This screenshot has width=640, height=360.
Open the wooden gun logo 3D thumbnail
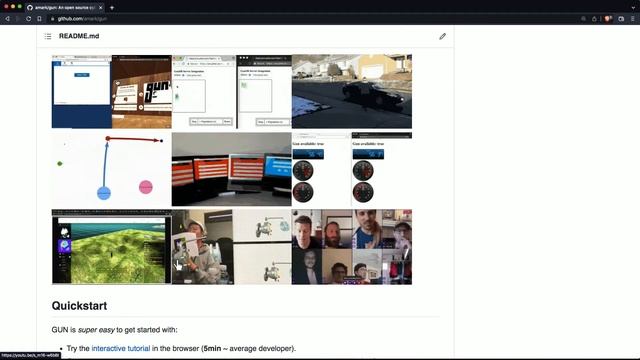coord(142,91)
